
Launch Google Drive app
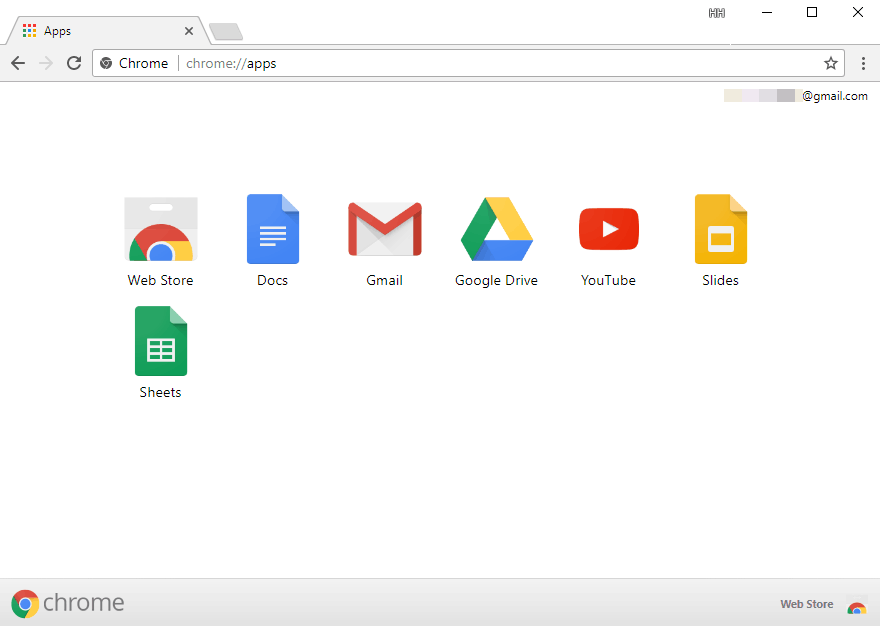pos(497,229)
